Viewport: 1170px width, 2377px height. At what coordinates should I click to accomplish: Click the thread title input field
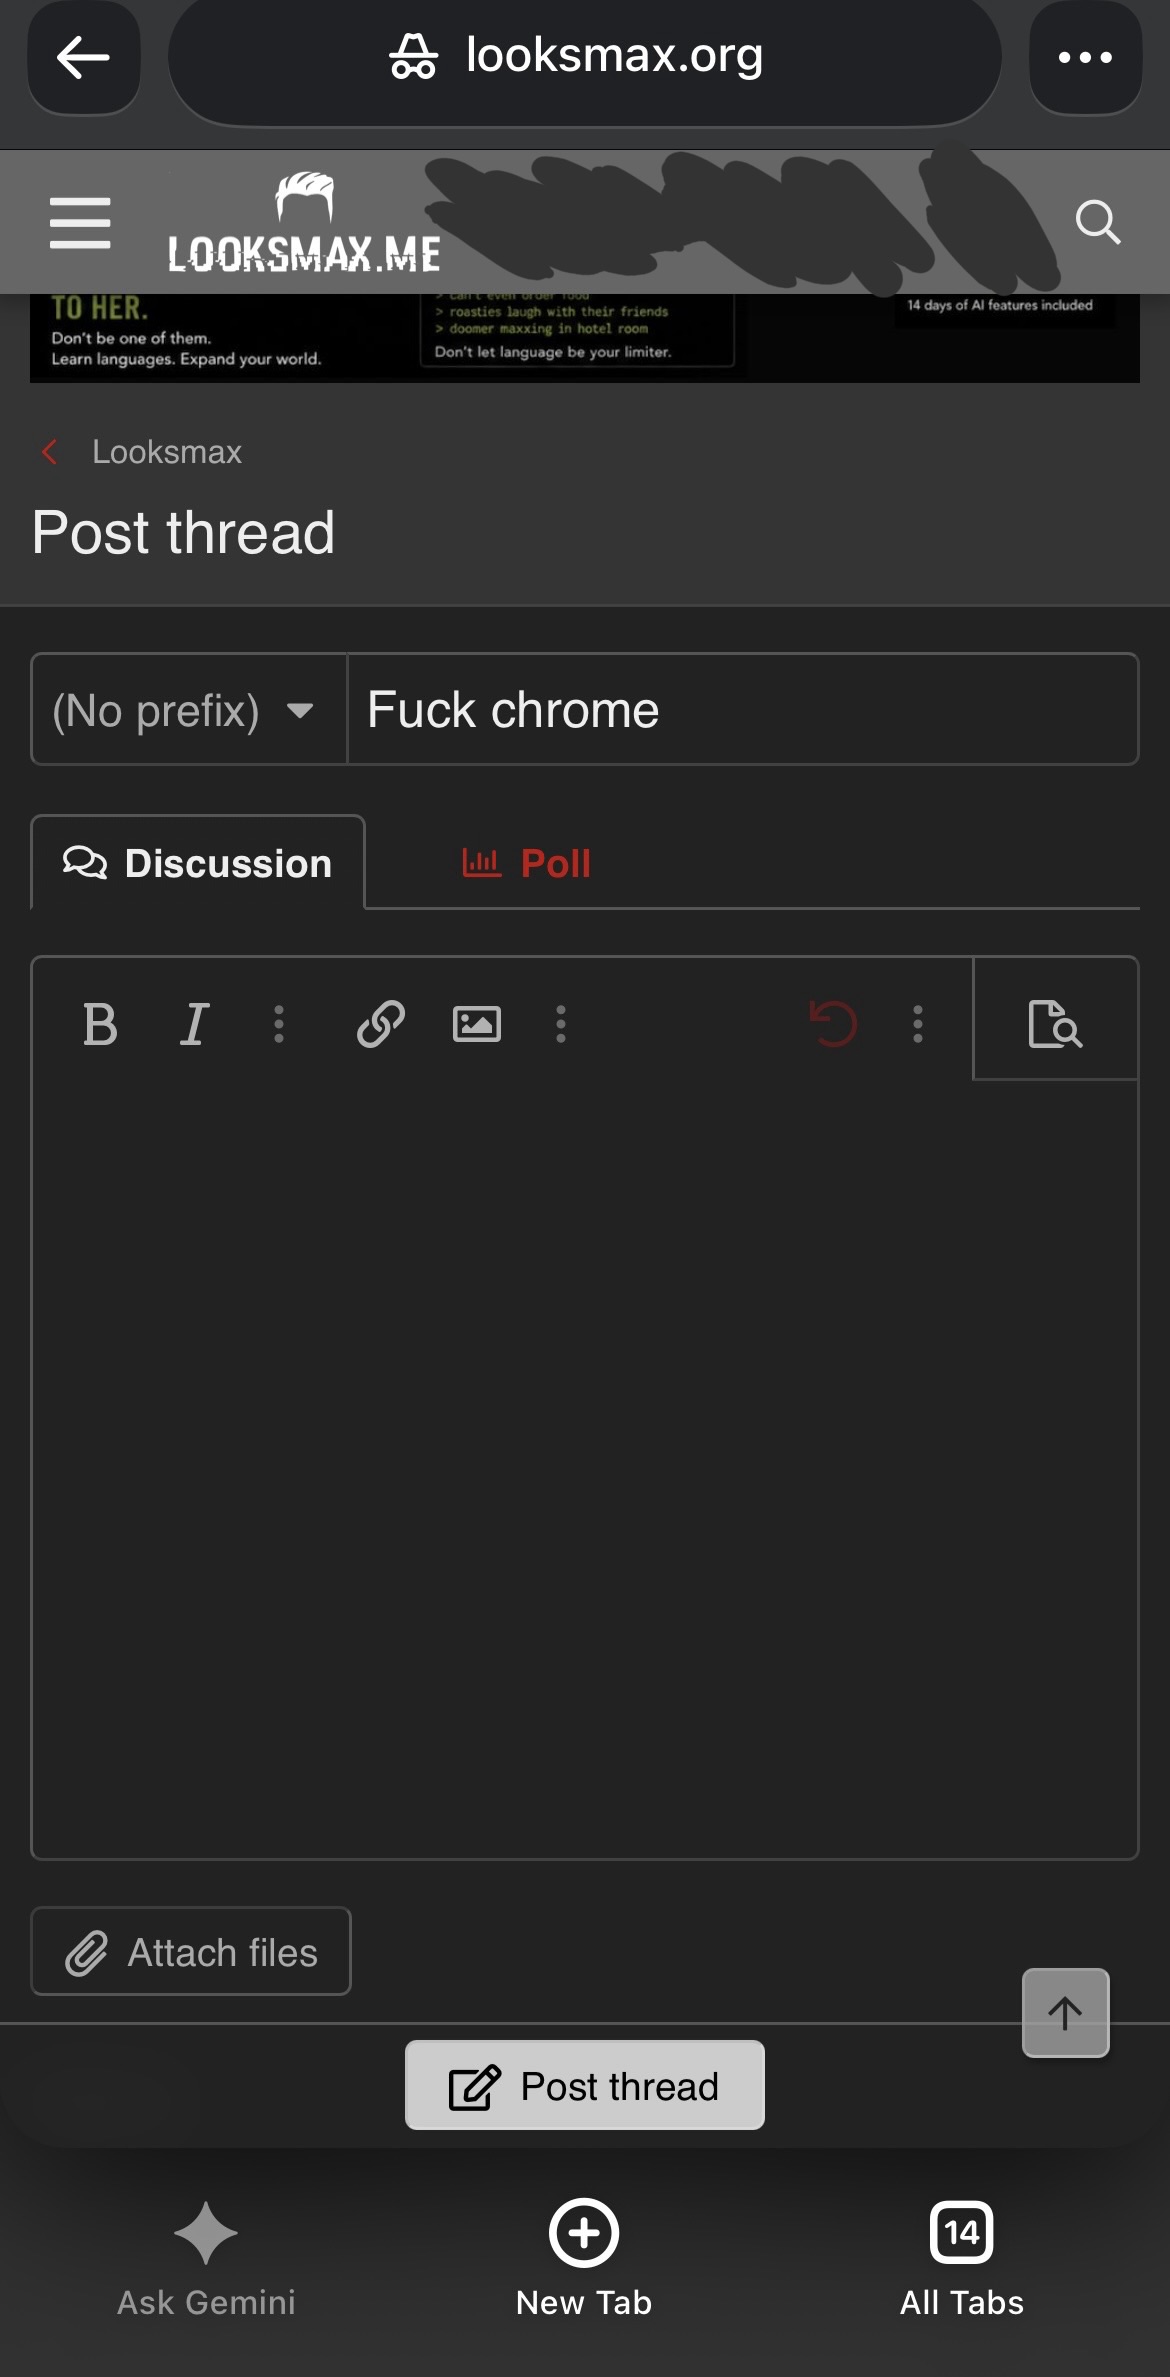point(742,710)
